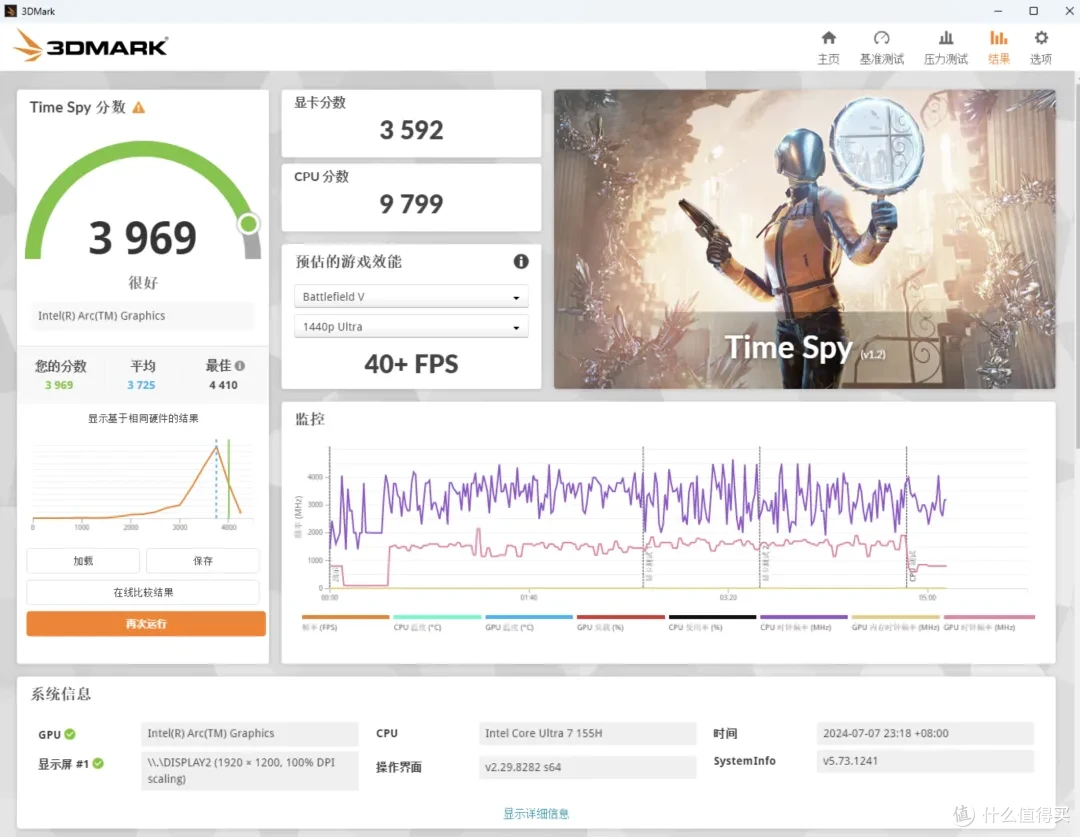1080x837 pixels.
Task: Click the Time Spy benchmark image
Action: 804,239
